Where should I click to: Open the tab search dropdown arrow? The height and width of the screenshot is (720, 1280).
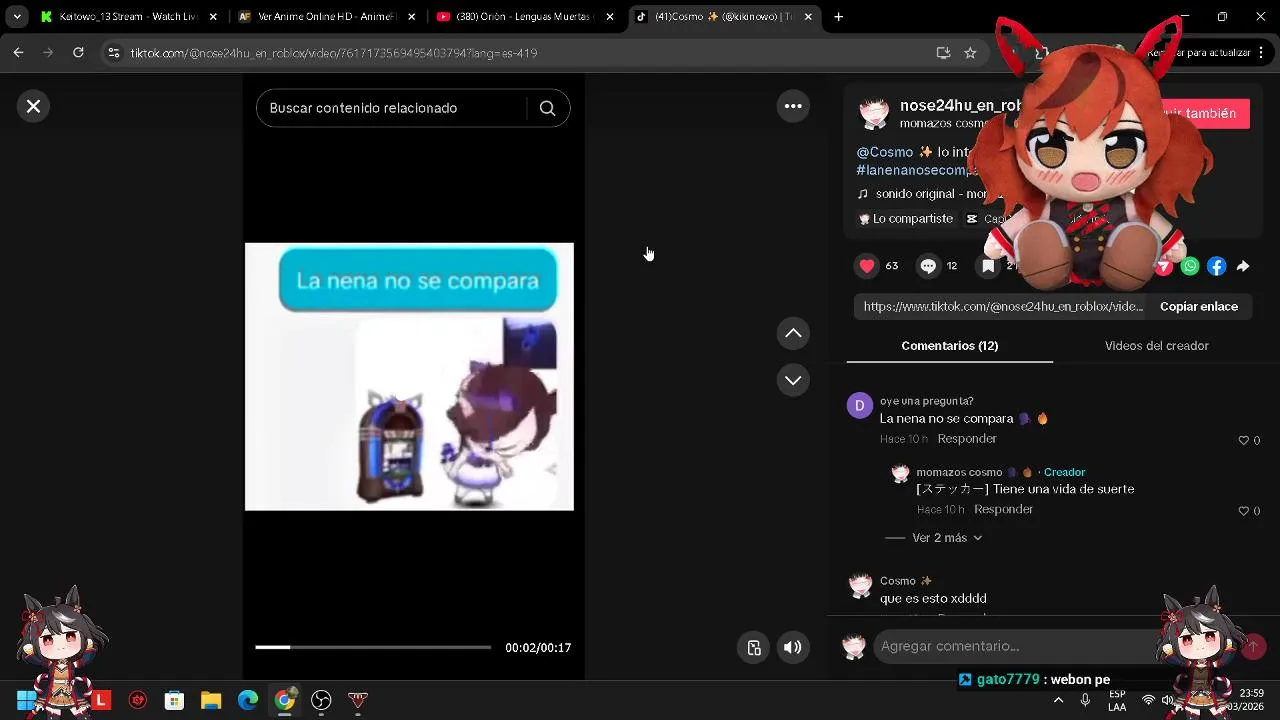tap(17, 17)
